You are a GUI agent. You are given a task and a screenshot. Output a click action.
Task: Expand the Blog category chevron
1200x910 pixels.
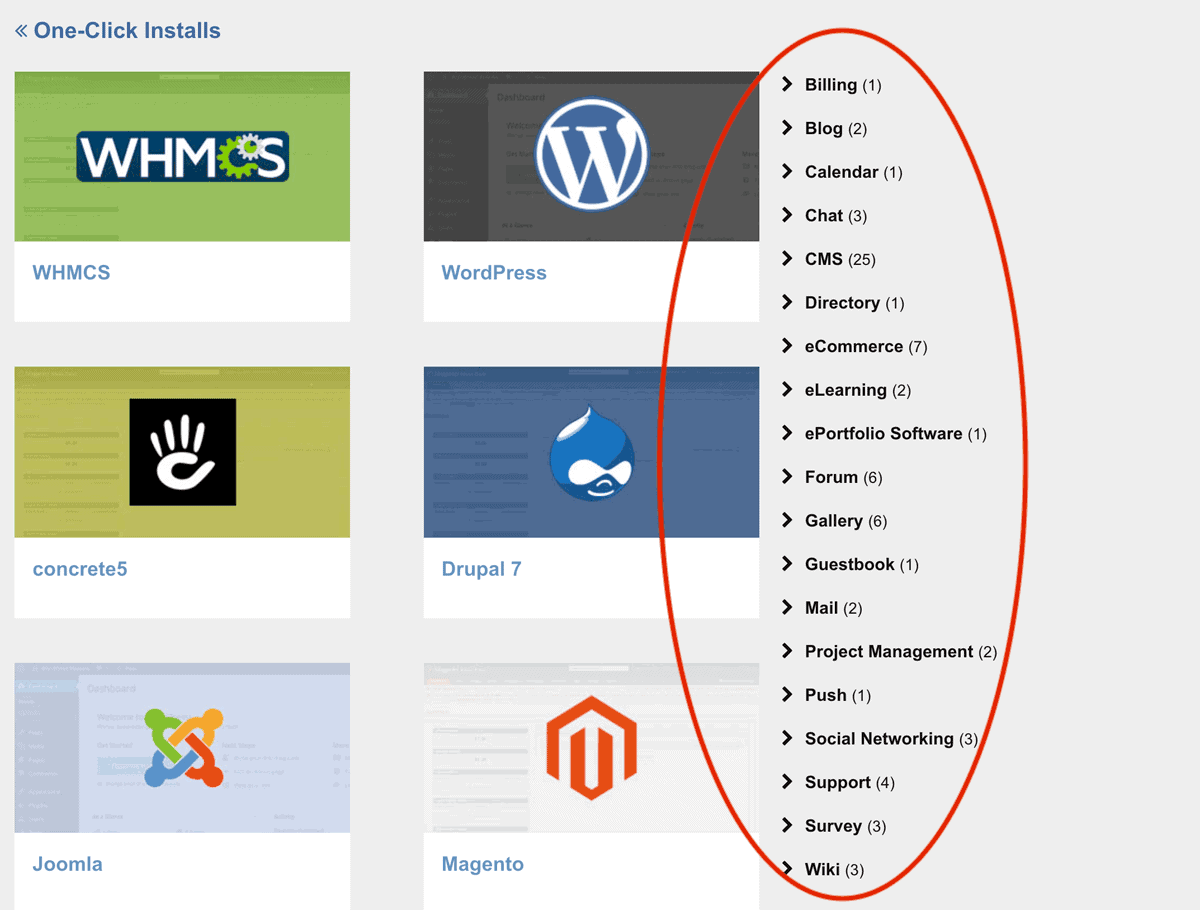click(787, 128)
